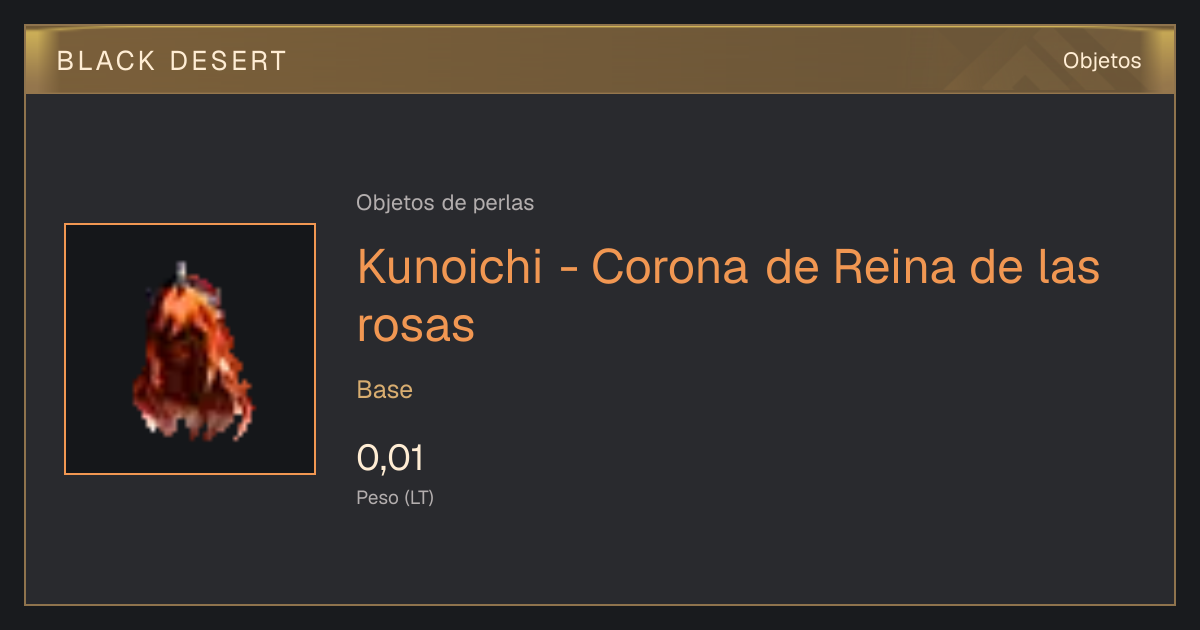Click the gray tip atop the crown icon
1200x630 pixels.
(x=181, y=270)
